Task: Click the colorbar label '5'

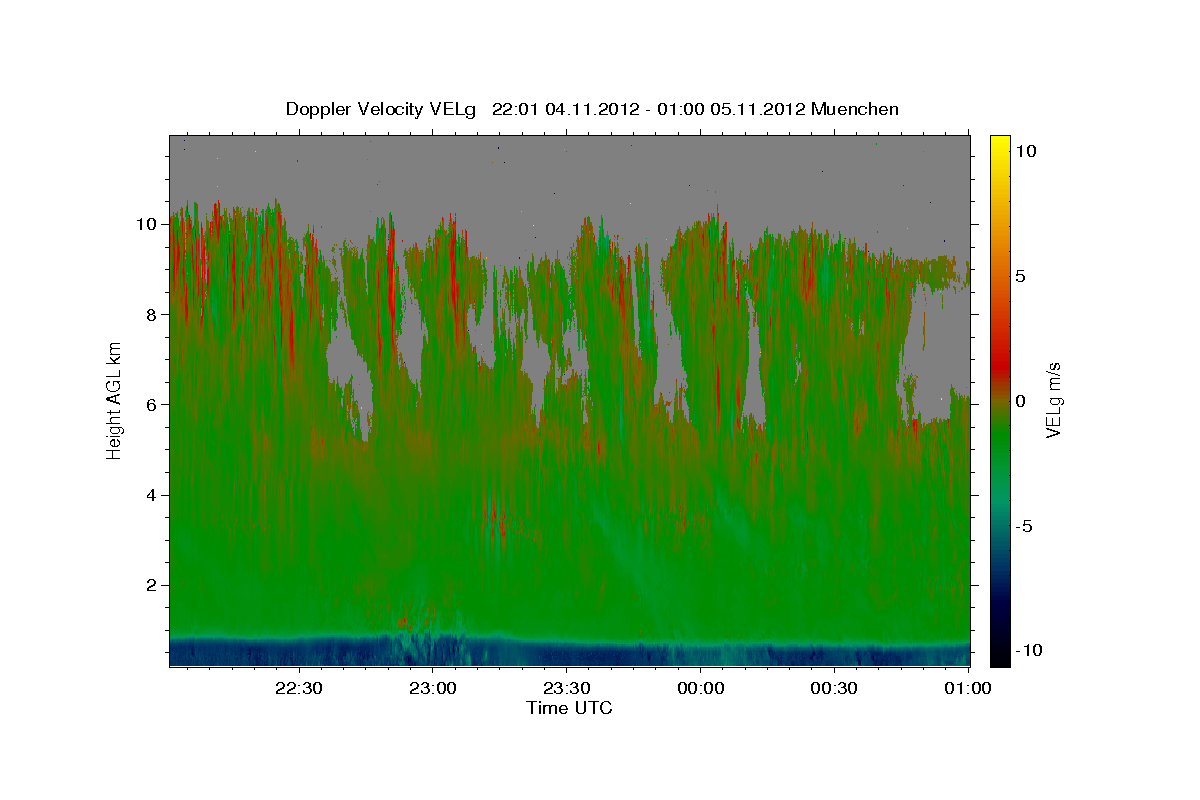Action: click(x=1022, y=275)
